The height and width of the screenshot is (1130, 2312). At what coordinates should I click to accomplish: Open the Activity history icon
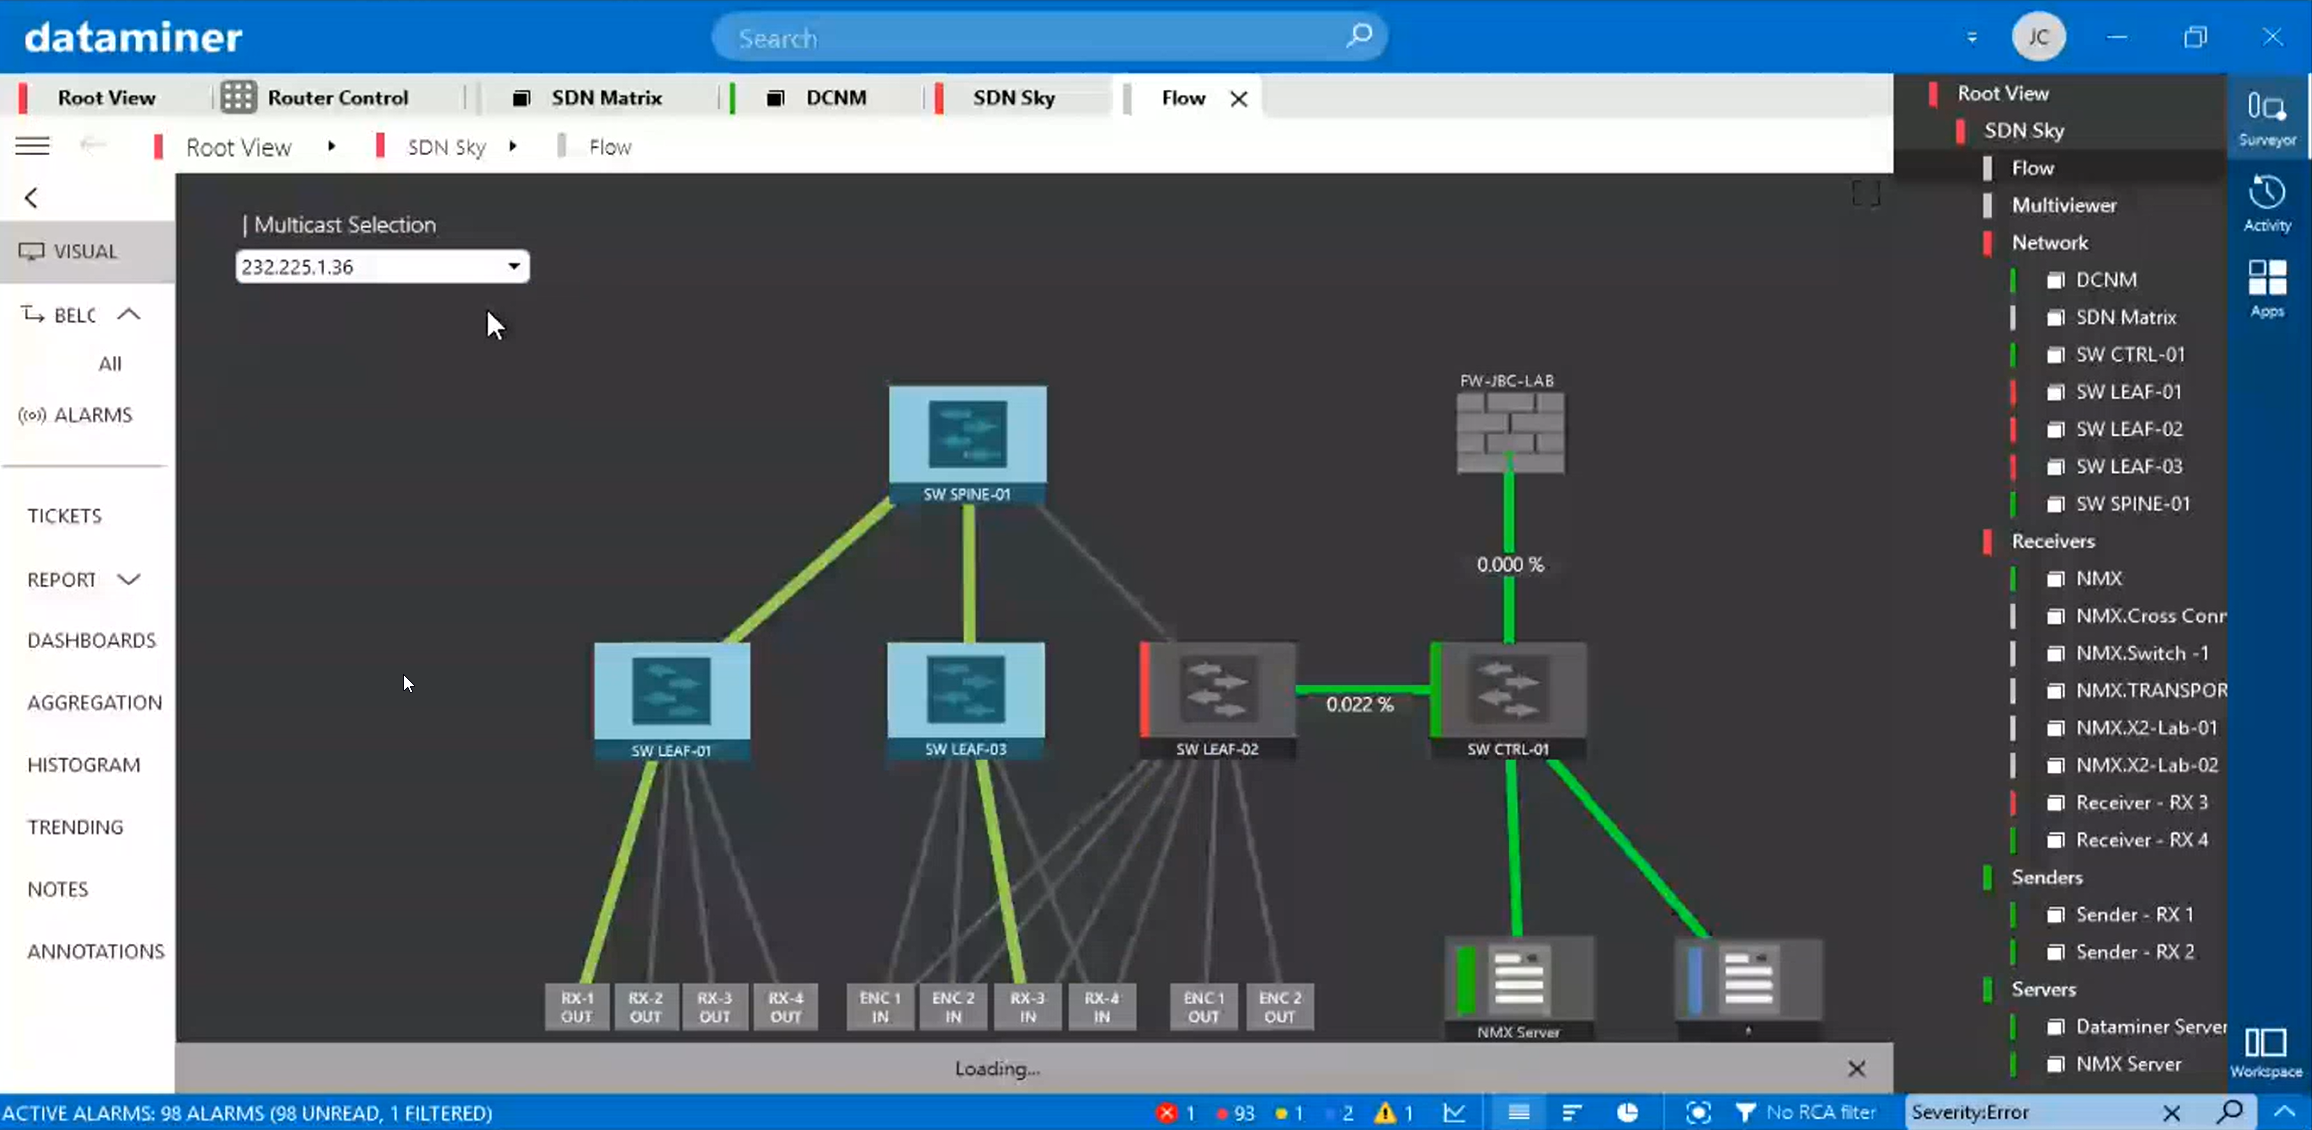(2267, 203)
